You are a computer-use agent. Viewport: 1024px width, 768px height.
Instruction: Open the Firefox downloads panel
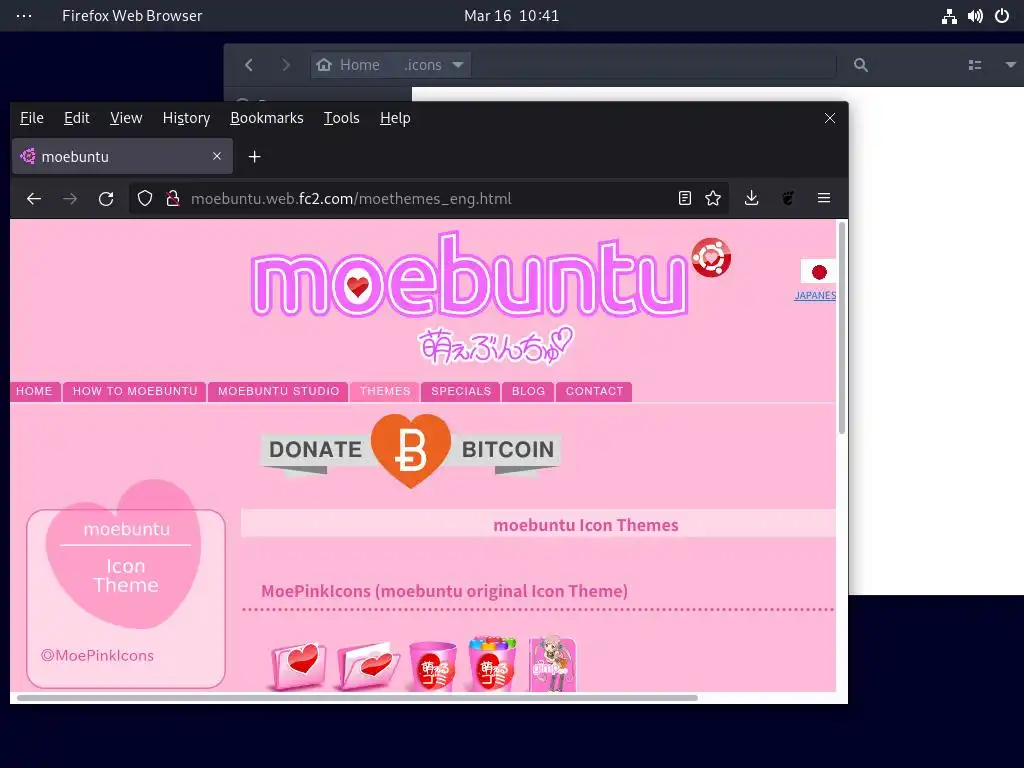tap(752, 198)
